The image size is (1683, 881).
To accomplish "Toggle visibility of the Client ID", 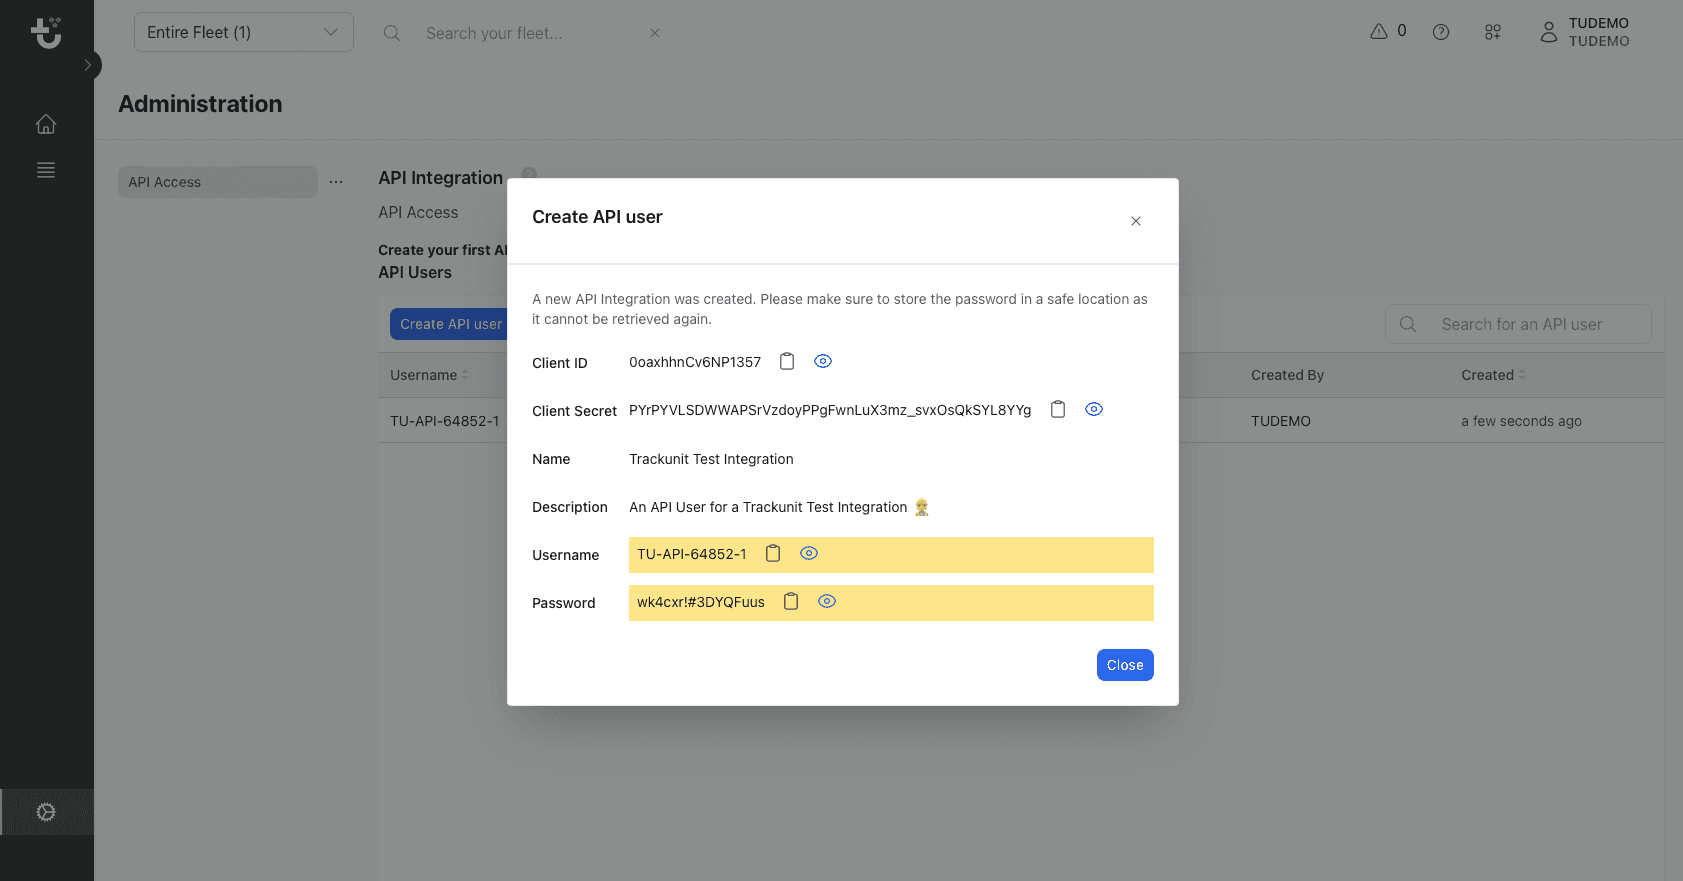I will (x=823, y=362).
